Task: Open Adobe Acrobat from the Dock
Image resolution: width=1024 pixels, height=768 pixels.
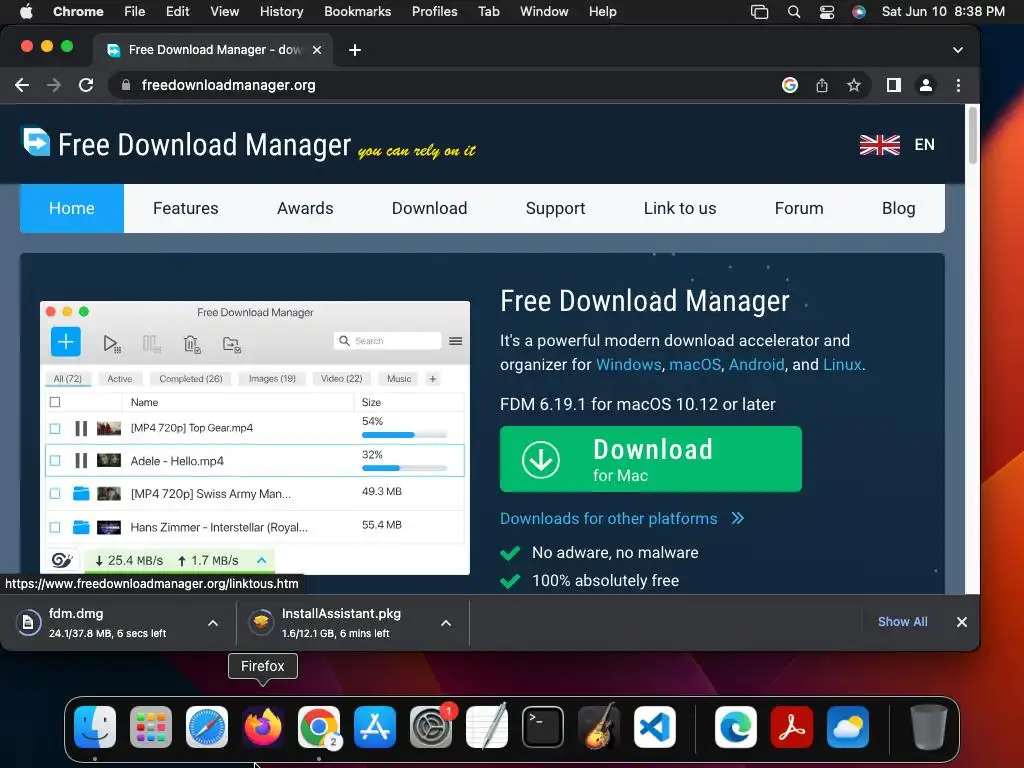Action: (792, 727)
